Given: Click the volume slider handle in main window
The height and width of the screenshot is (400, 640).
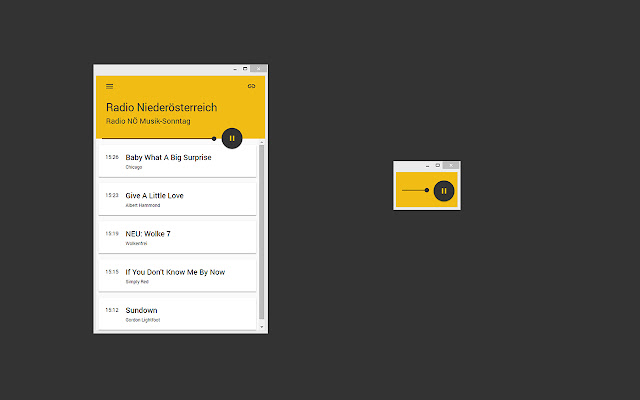Looking at the screenshot, I should click(214, 139).
